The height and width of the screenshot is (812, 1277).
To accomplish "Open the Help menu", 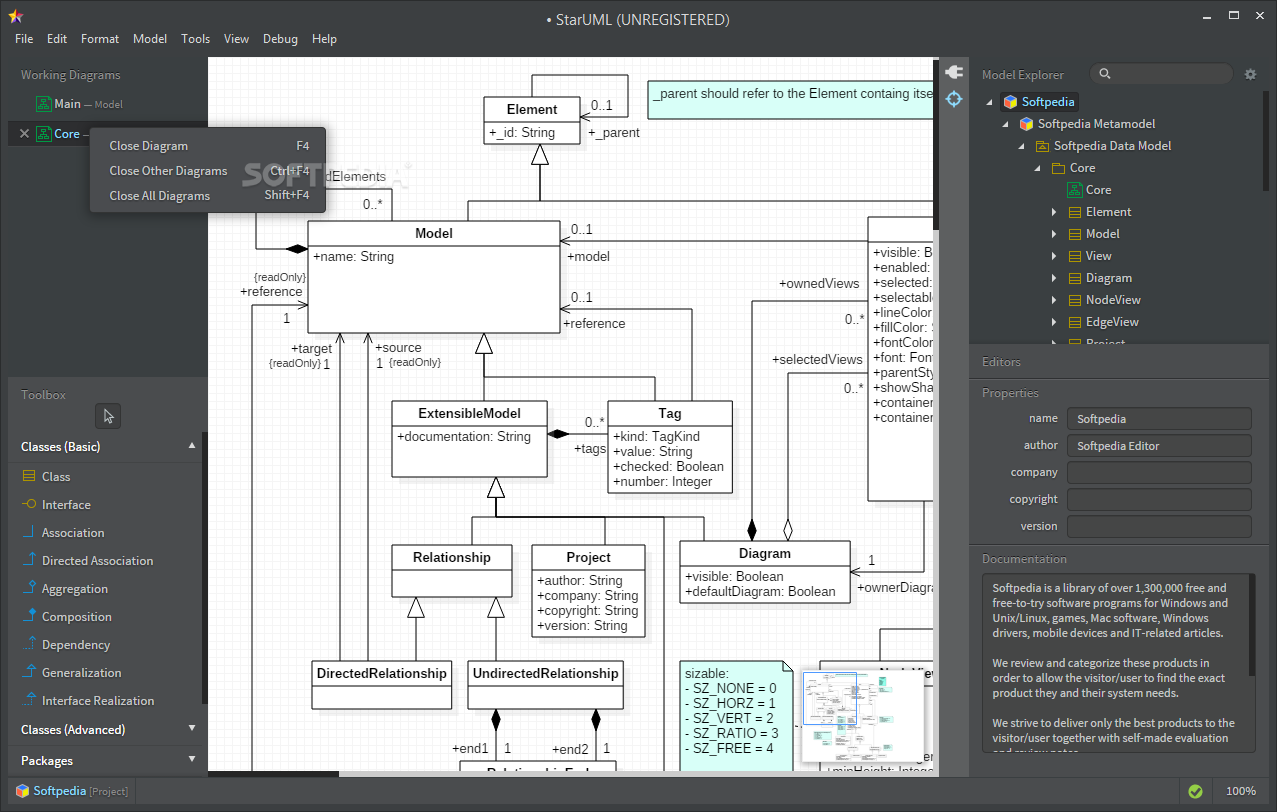I will [324, 39].
